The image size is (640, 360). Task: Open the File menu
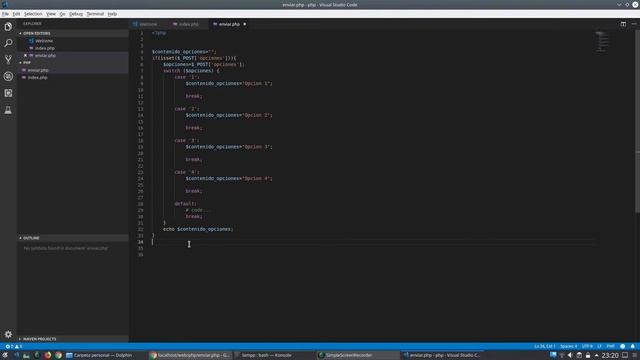pos(5,14)
